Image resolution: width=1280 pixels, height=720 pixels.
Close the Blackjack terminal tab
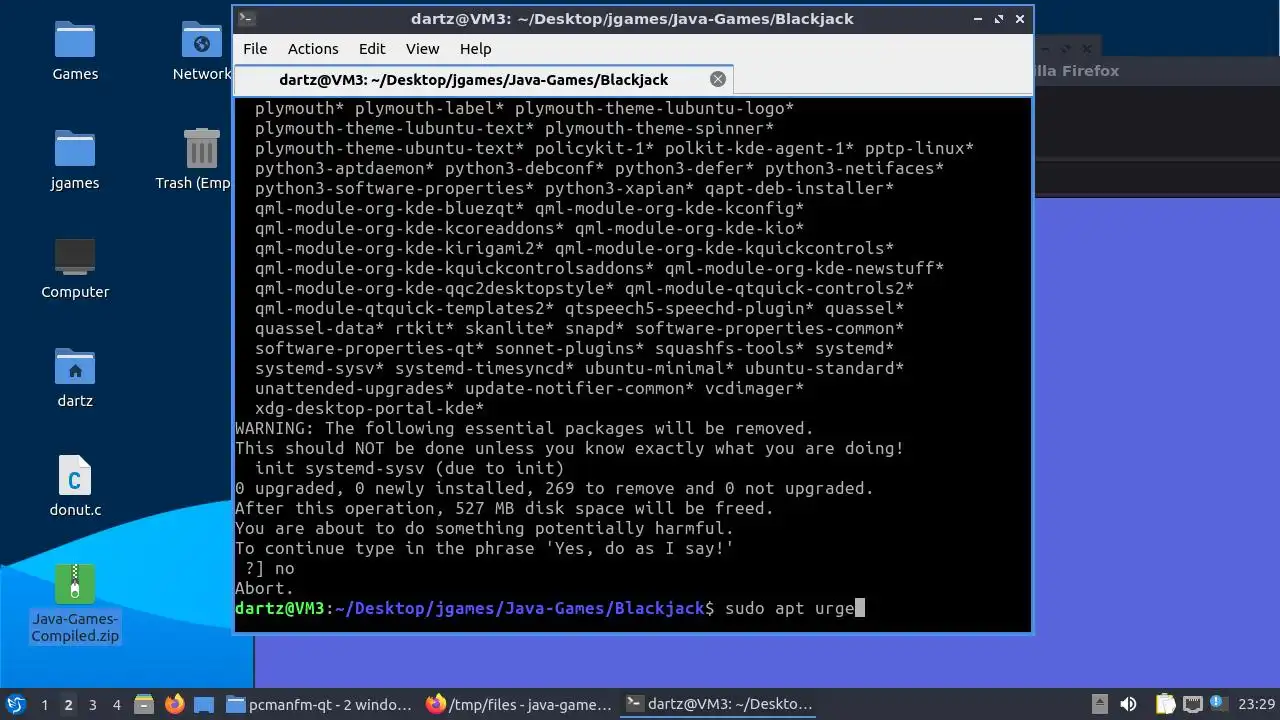pyautogui.click(x=718, y=79)
